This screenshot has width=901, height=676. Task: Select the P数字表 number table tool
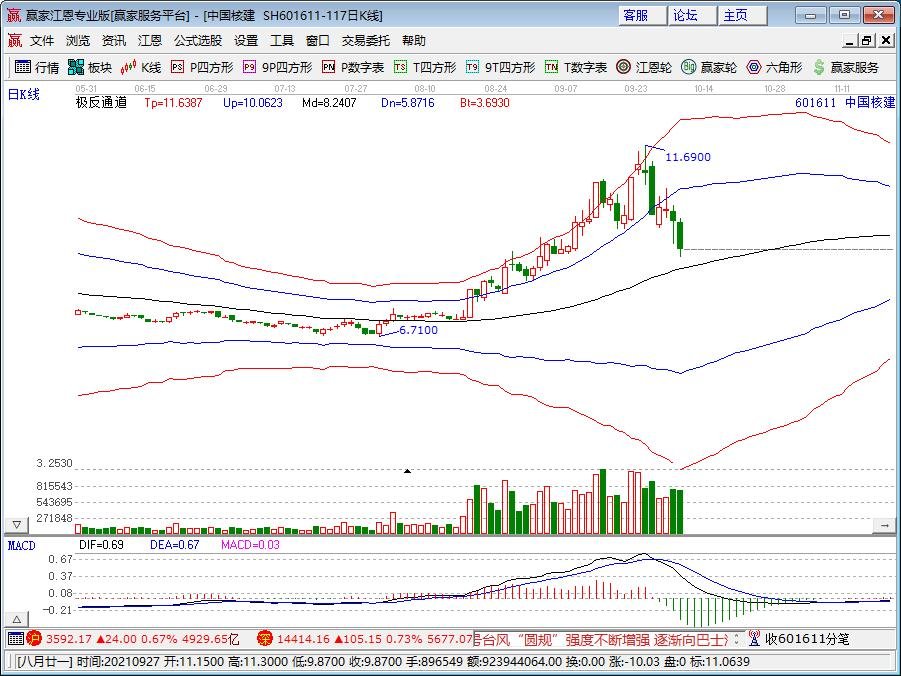[353, 67]
